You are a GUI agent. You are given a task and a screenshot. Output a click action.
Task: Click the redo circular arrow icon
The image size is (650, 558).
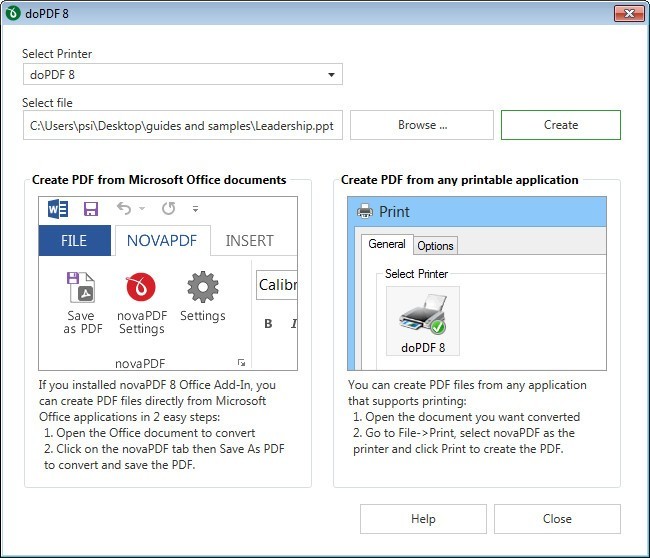coord(168,208)
